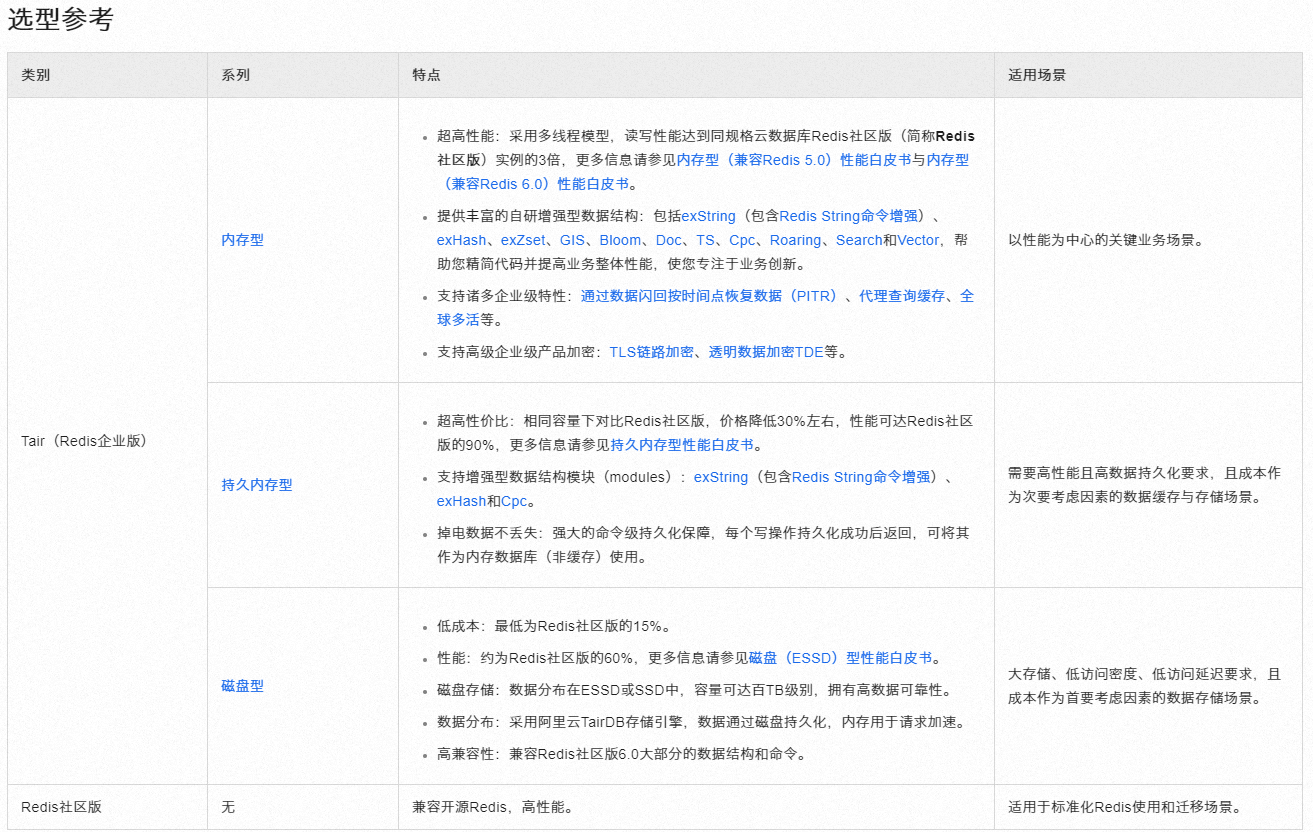Open 内存型（兼容Redis 5.0）性能白皮书 link
1313x832 pixels.
tap(793, 159)
